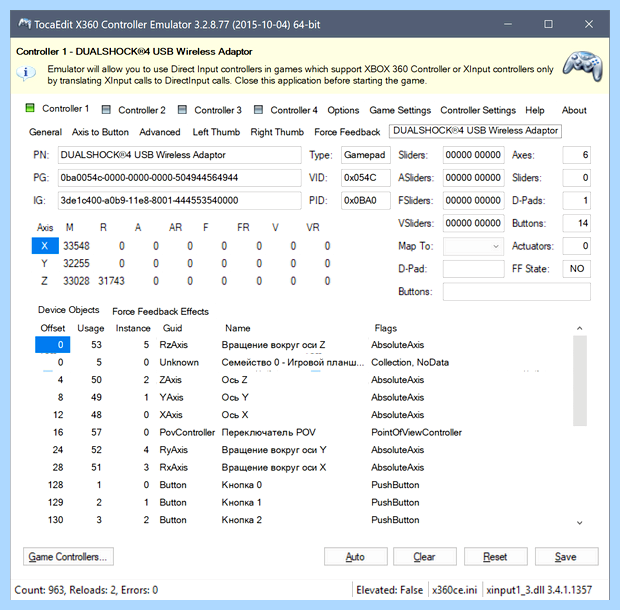This screenshot has width=620, height=610.
Task: Click the Buttons count field showing 14
Action: [577, 223]
